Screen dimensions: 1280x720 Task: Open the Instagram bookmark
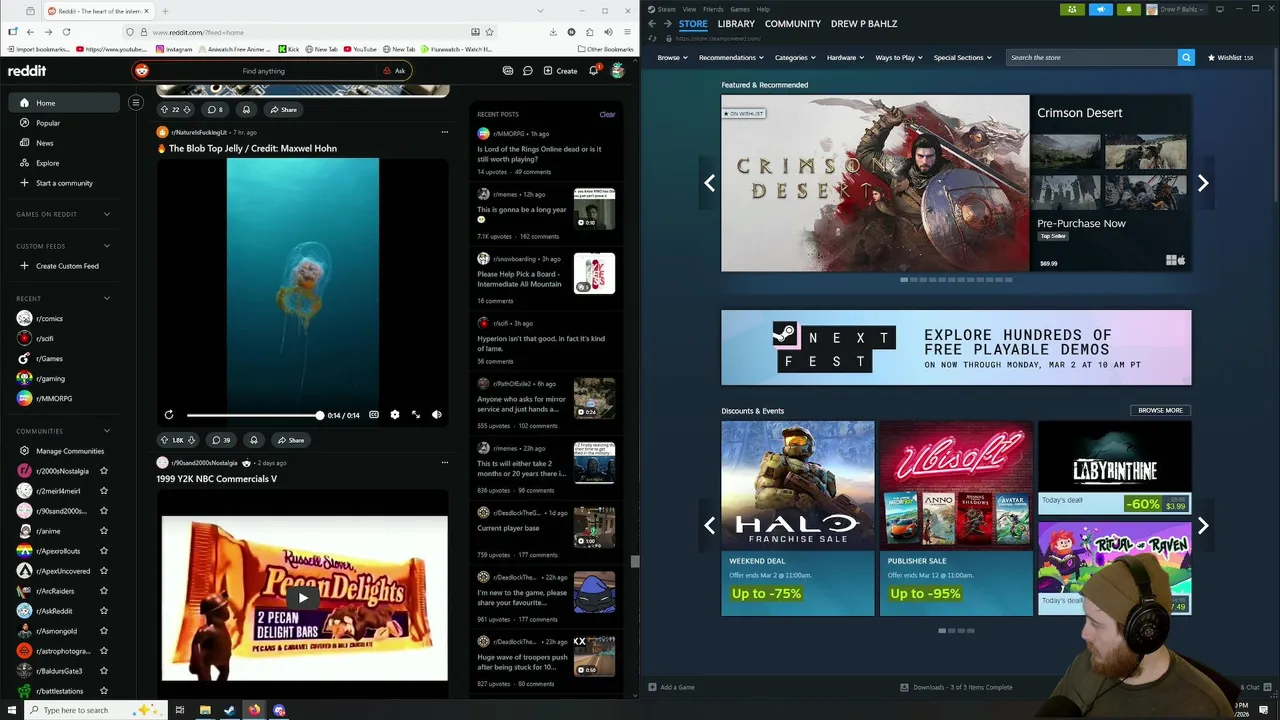click(174, 49)
